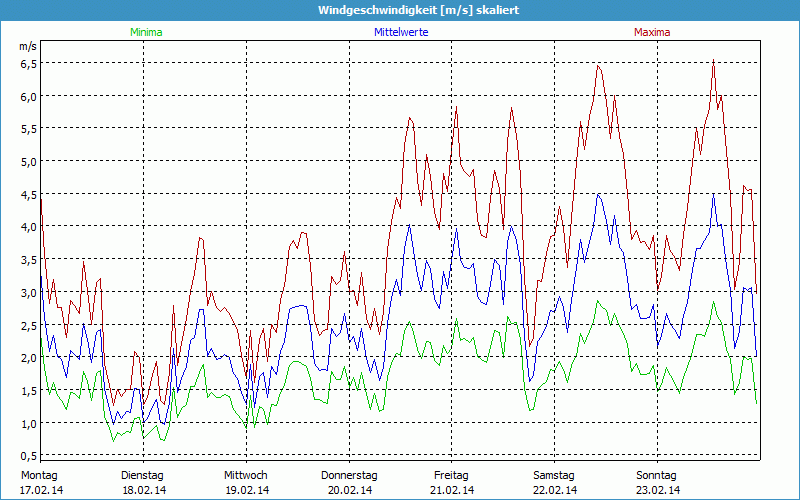Click the Dienstag day label
This screenshot has height=500, width=800.
[x=142, y=476]
